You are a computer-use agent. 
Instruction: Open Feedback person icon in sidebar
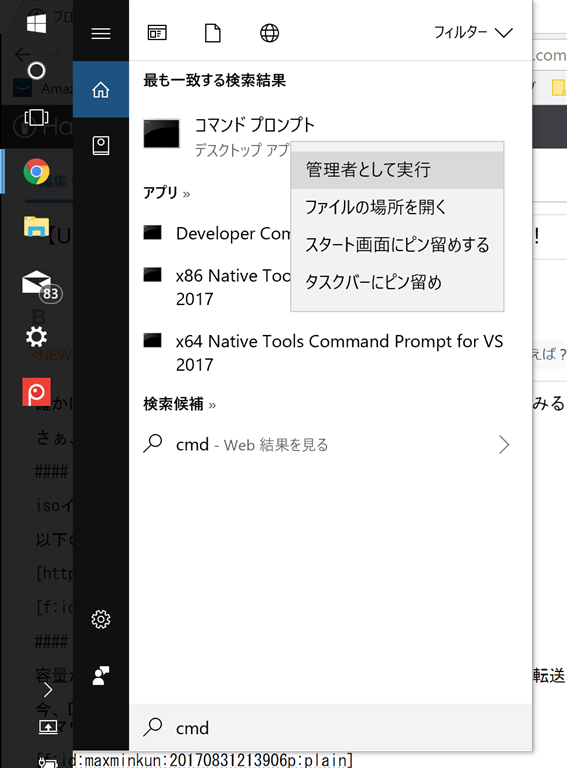click(101, 676)
